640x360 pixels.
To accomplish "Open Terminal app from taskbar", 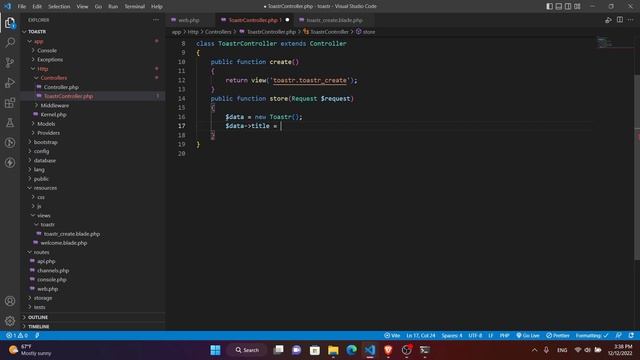I will pos(425,350).
